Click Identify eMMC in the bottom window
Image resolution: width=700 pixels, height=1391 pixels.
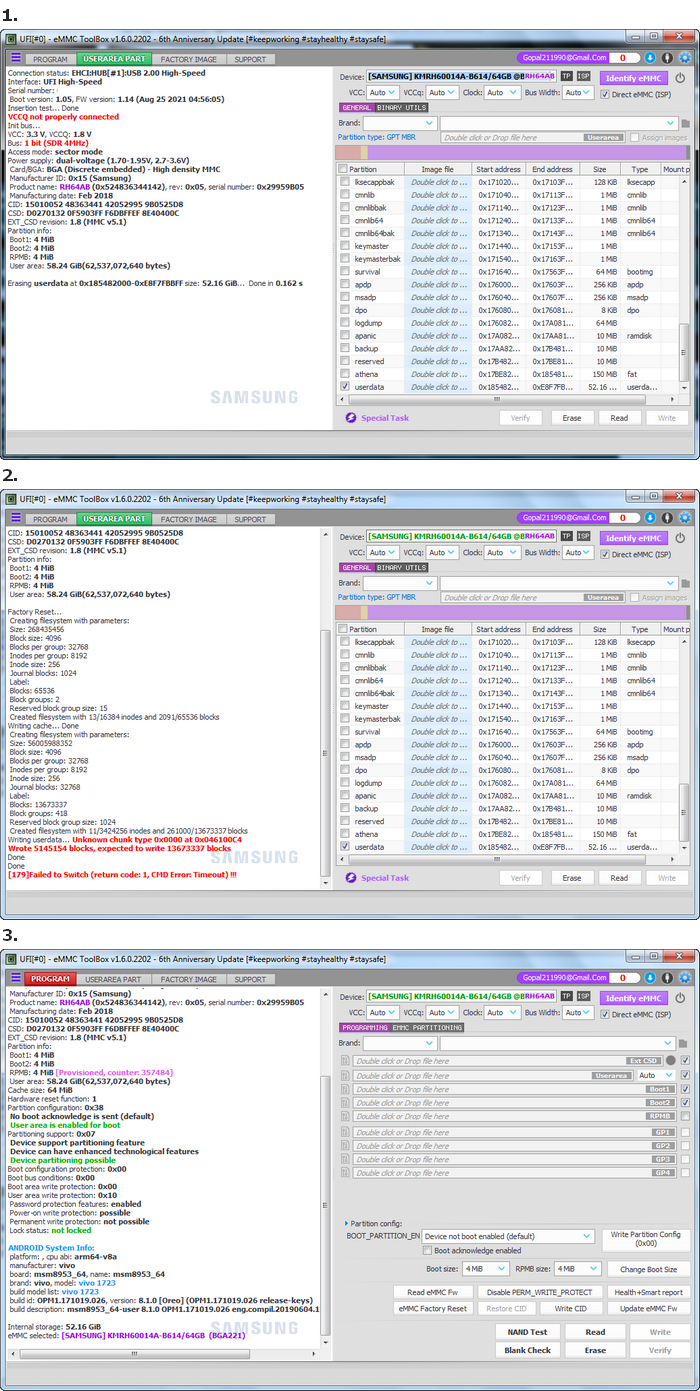(634, 998)
